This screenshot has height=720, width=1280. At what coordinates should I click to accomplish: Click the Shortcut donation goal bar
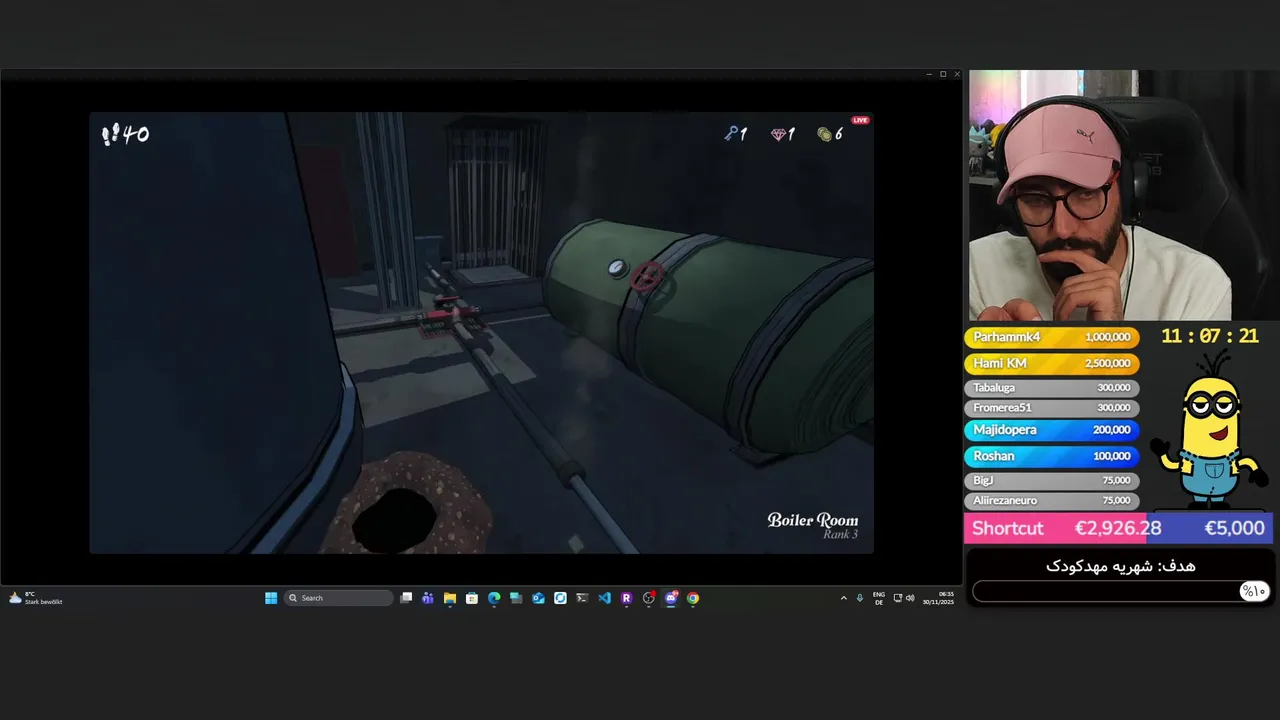pyautogui.click(x=1118, y=528)
